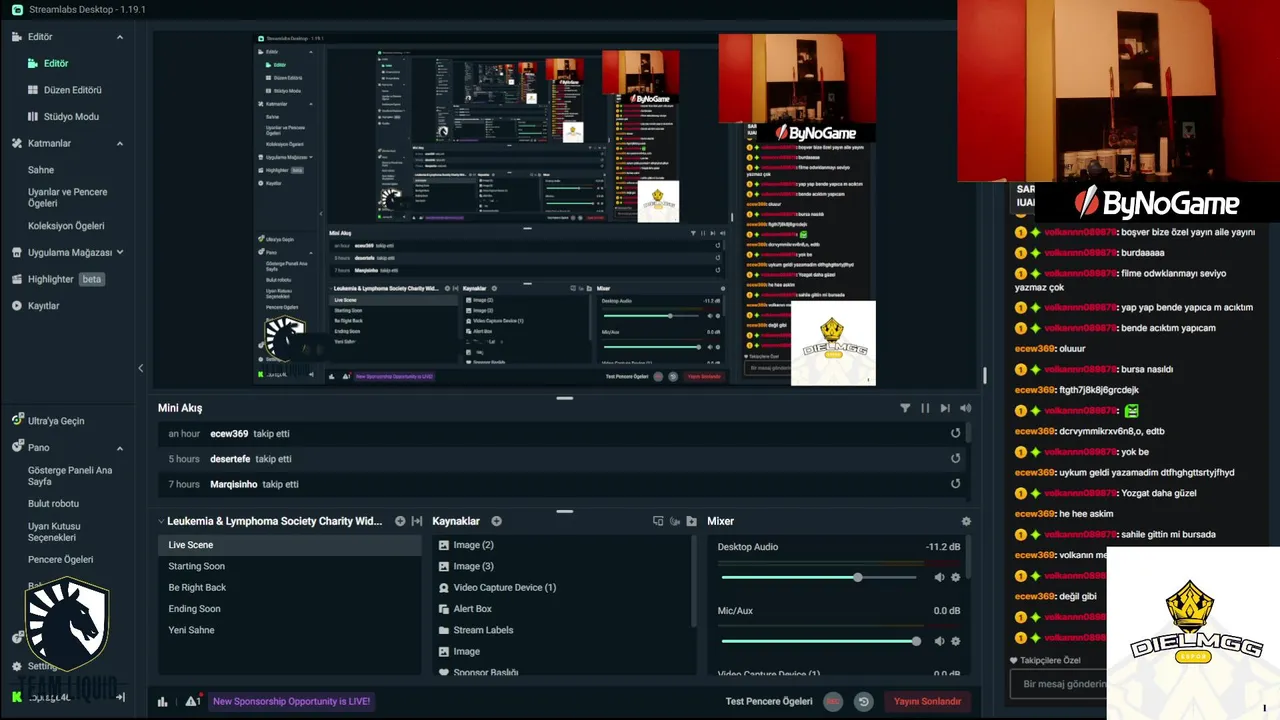
Task: Open performance stats bar-chart icon
Action: 163,701
